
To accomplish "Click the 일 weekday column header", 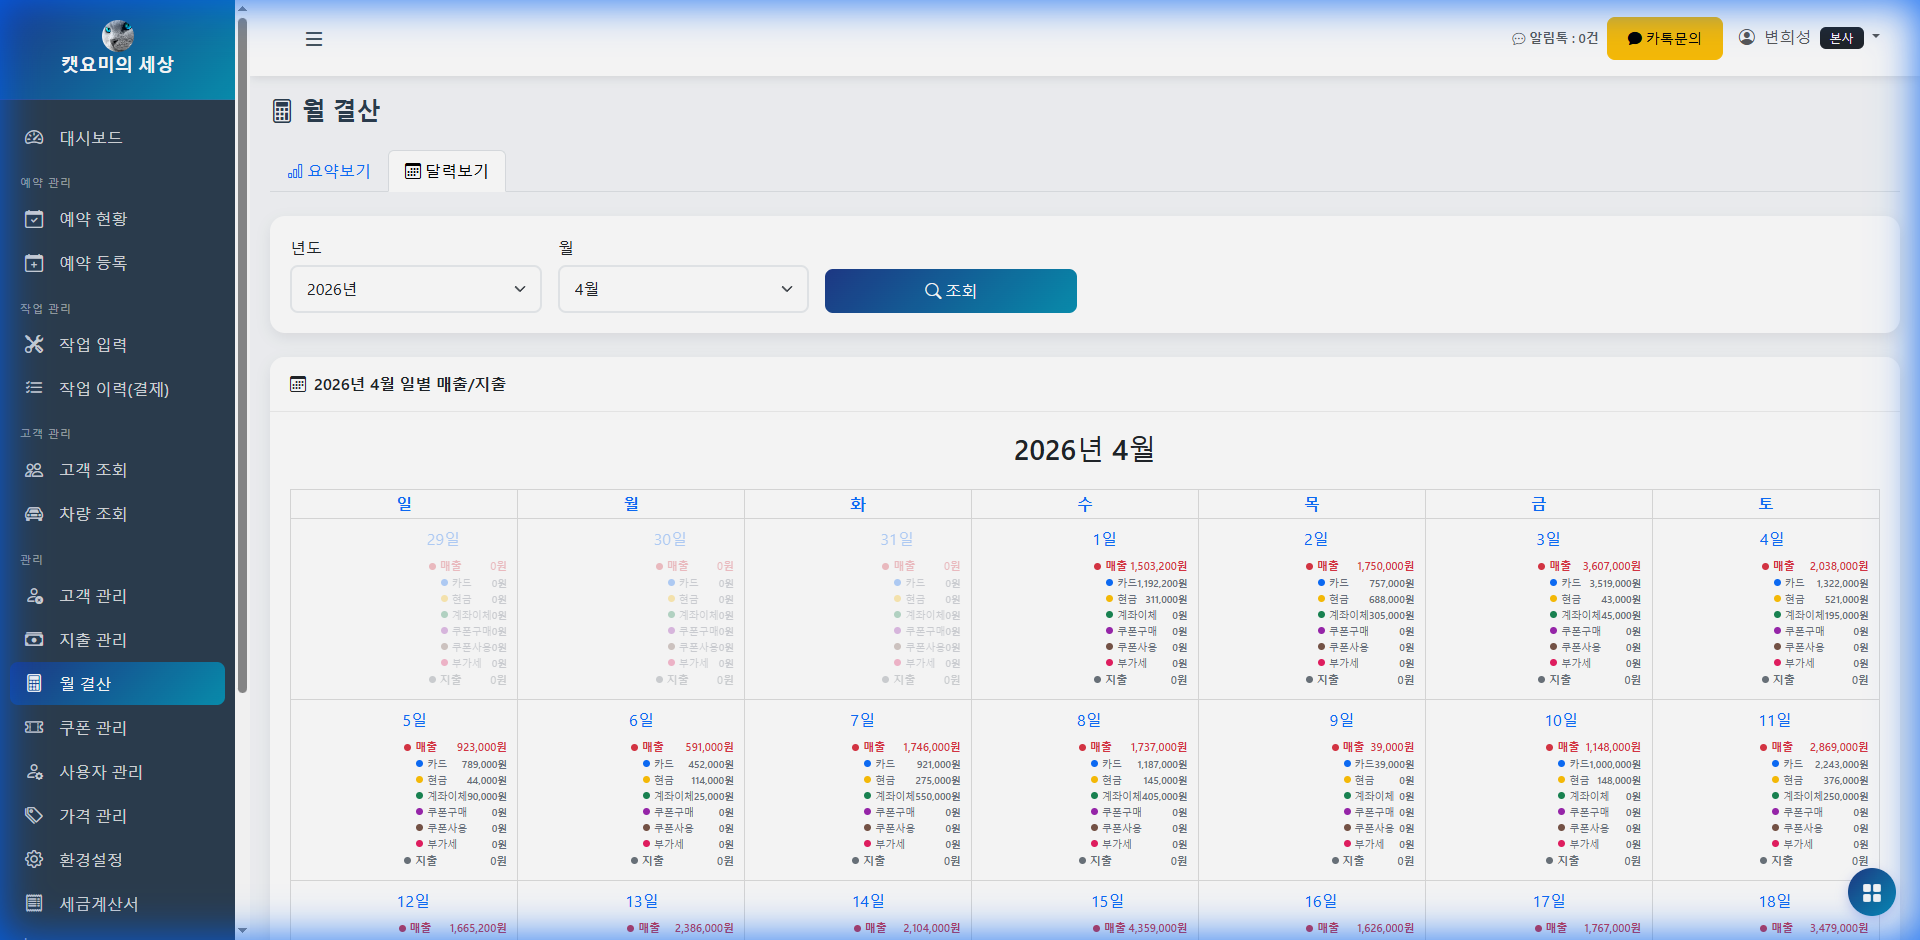I will click(404, 504).
